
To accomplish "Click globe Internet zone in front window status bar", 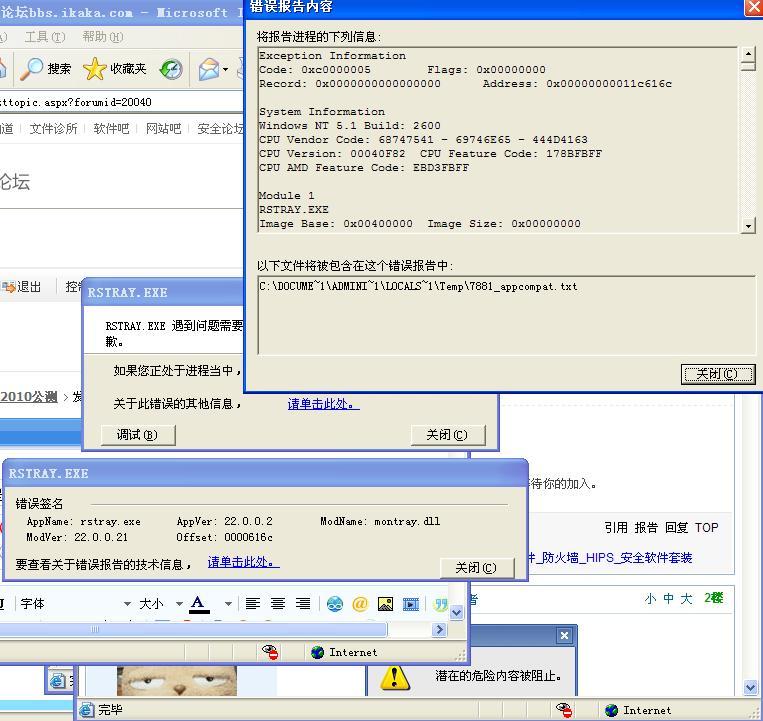I will tap(317, 652).
